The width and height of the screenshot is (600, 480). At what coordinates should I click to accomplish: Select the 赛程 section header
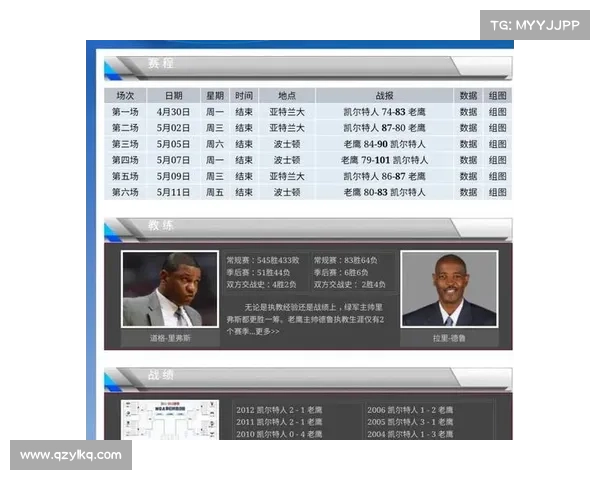coord(162,64)
